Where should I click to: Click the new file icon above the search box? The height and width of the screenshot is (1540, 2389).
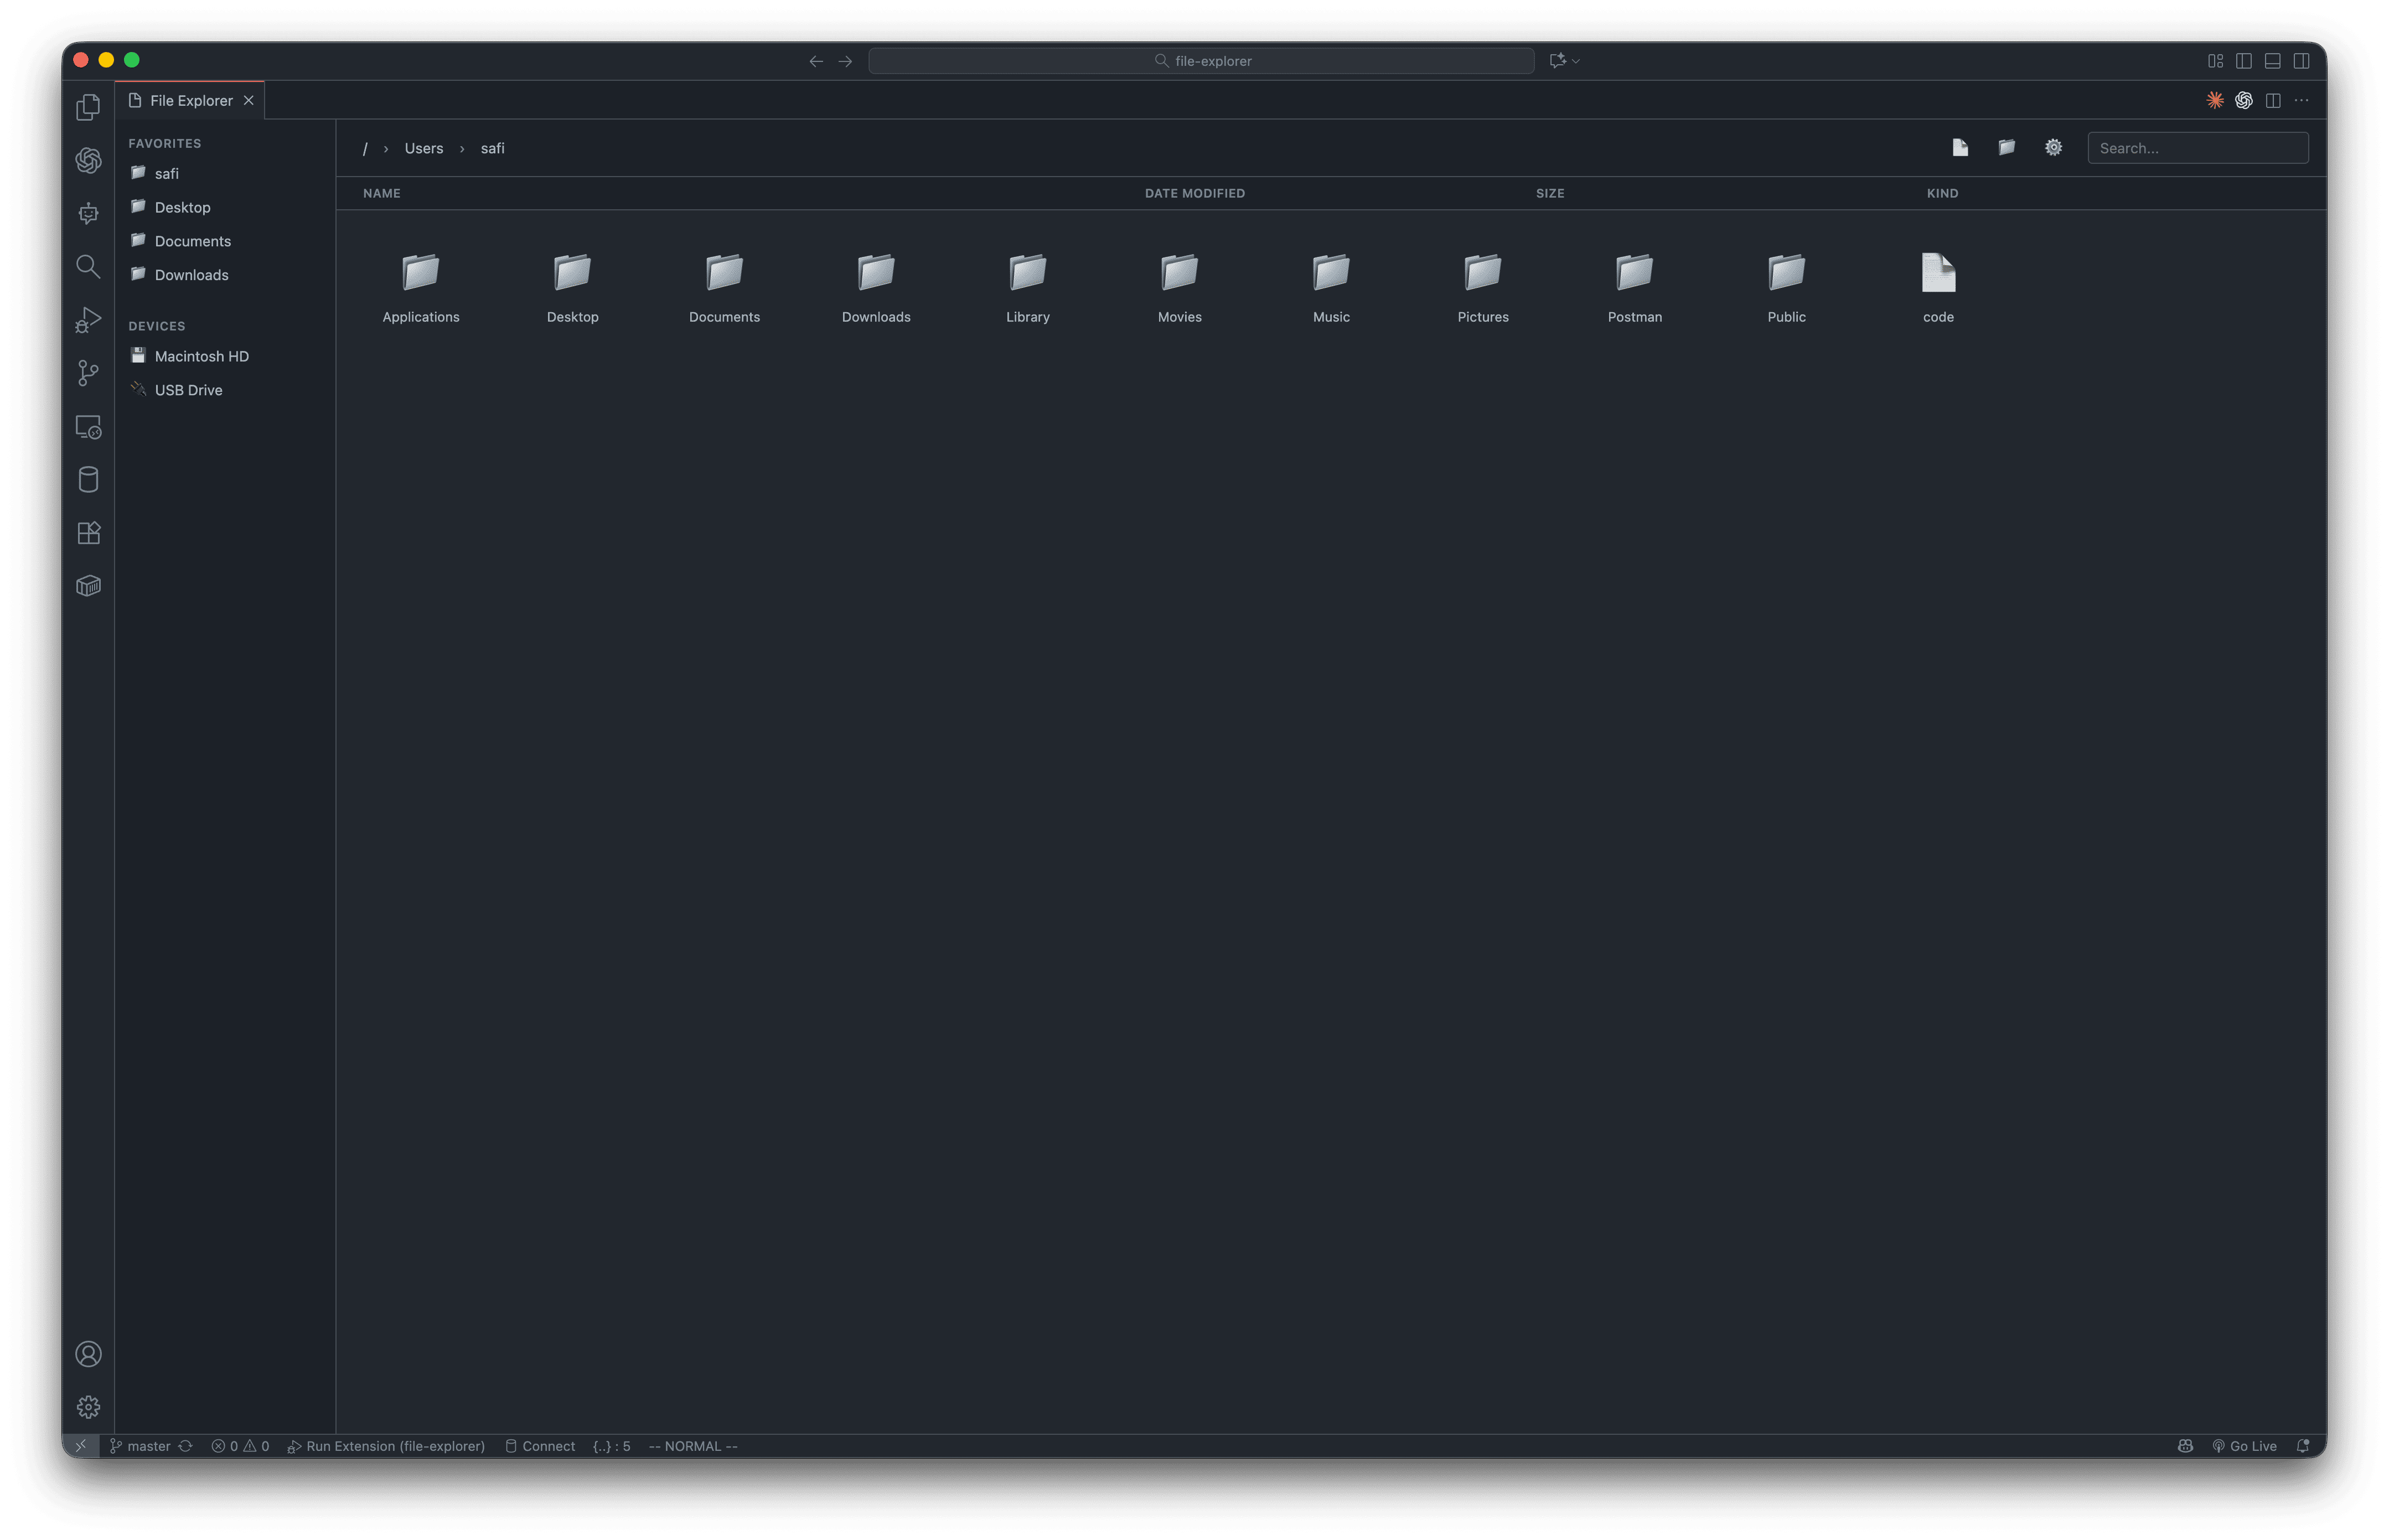(1959, 147)
